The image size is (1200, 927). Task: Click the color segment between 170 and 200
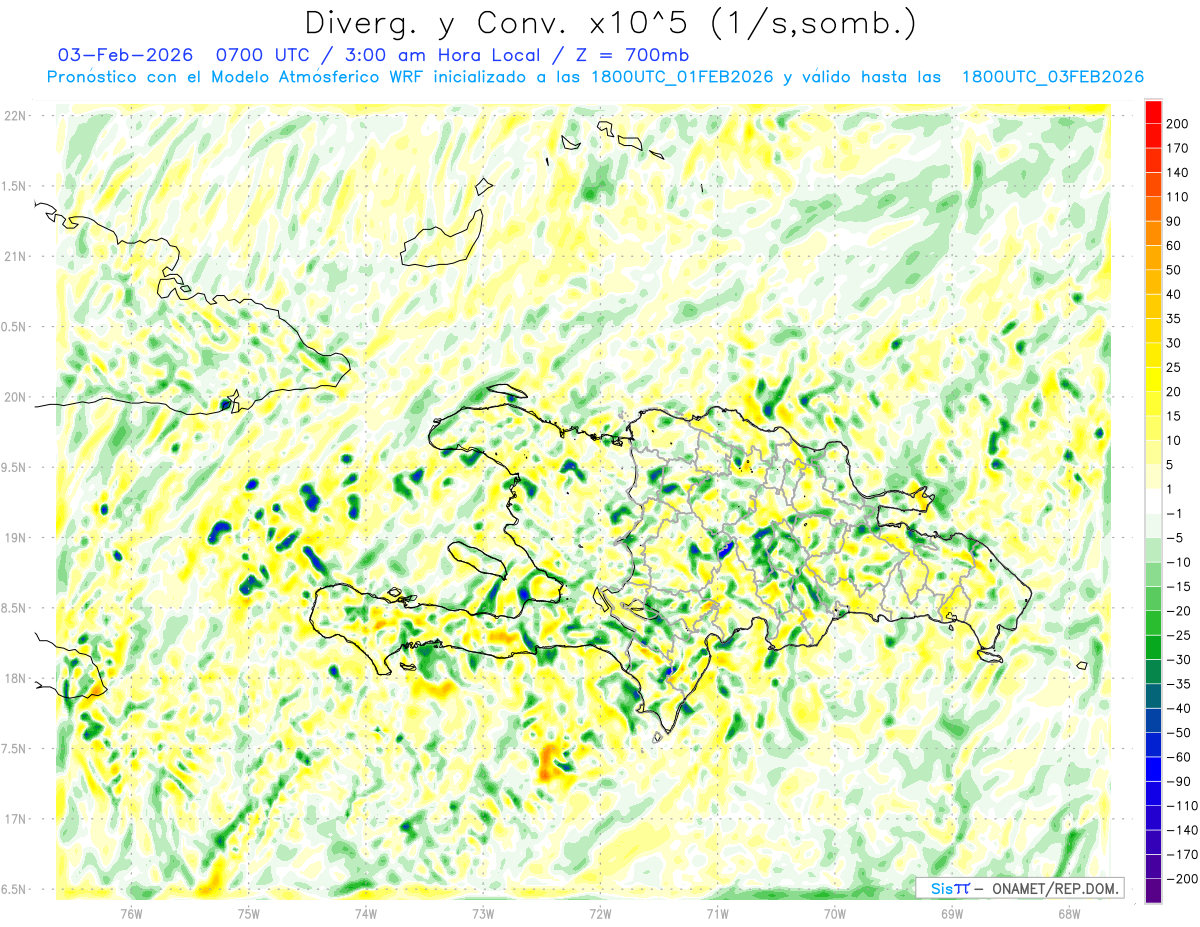pyautogui.click(x=1153, y=136)
